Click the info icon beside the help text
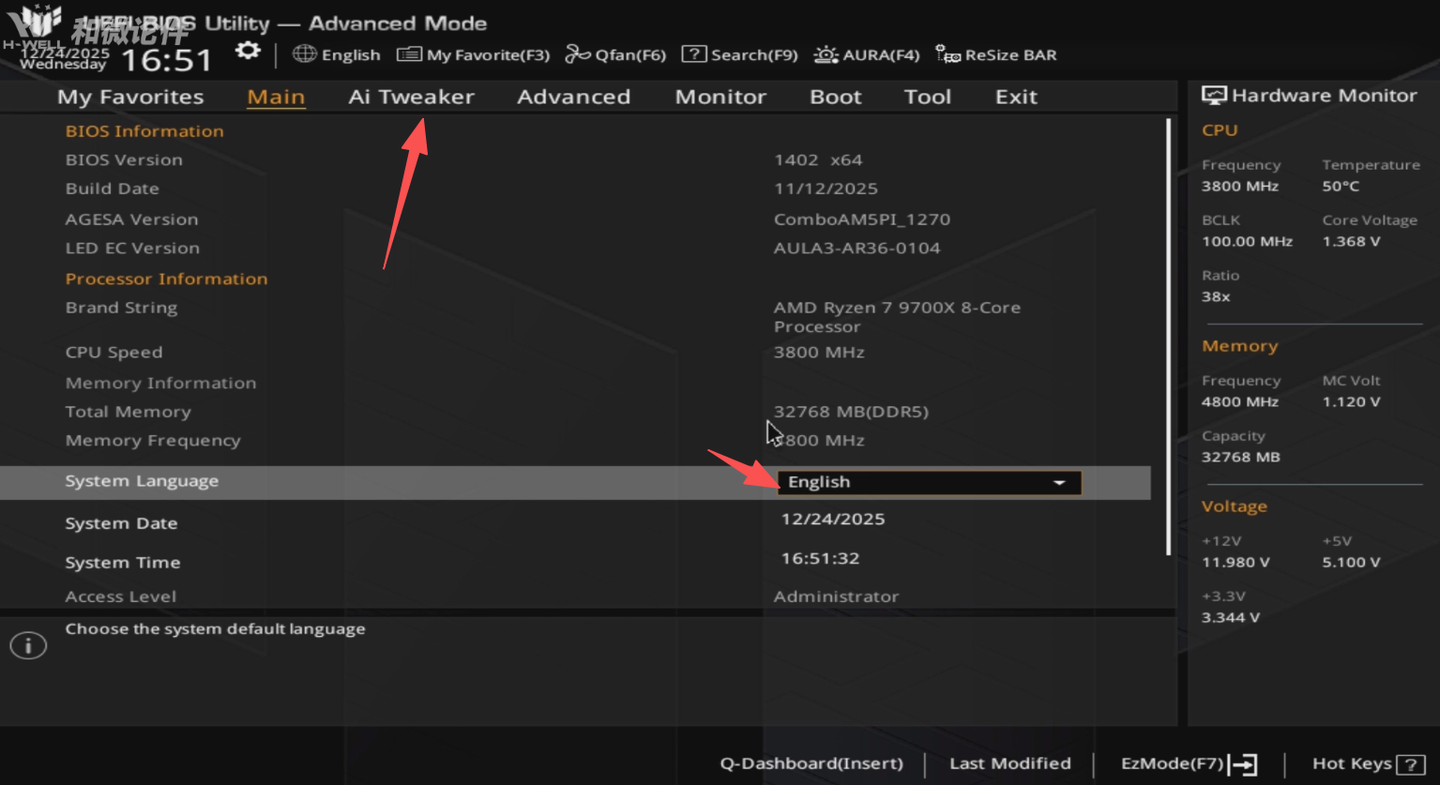1440x785 pixels. [x=28, y=646]
